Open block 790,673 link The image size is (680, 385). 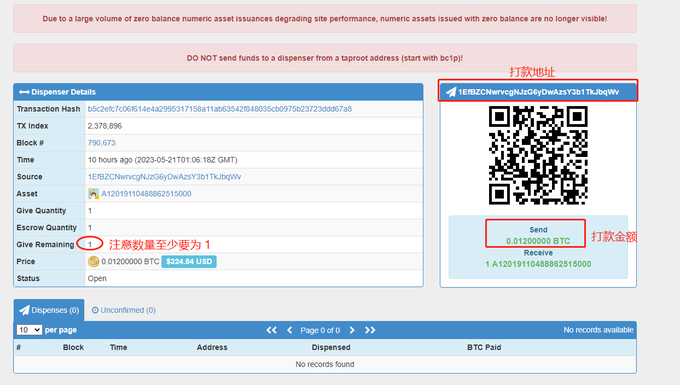tap(101, 143)
